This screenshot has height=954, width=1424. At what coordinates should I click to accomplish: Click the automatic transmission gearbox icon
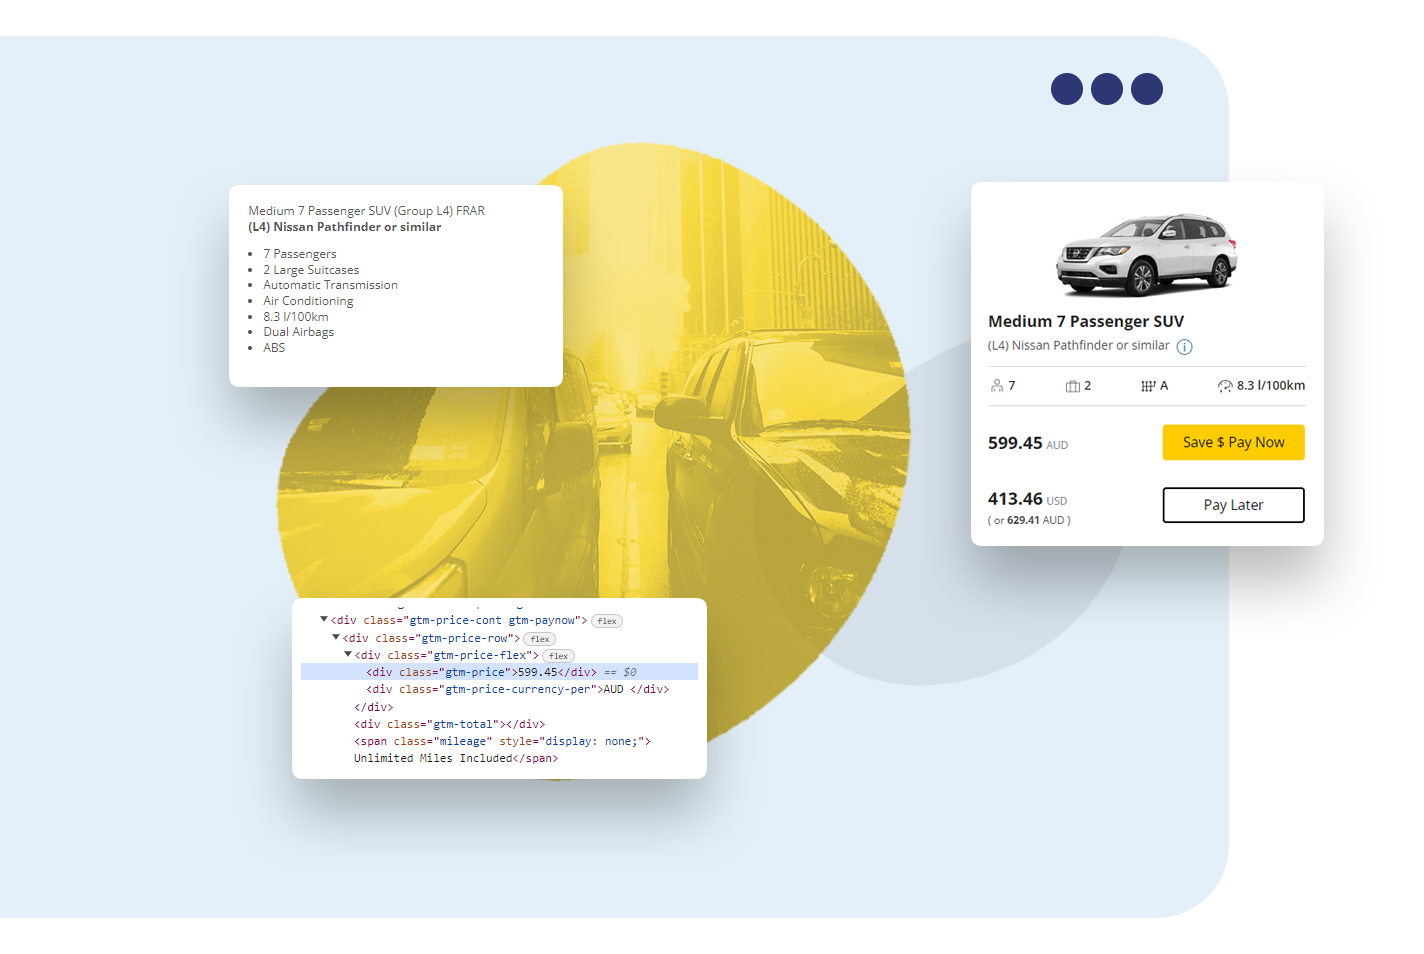click(x=1147, y=385)
